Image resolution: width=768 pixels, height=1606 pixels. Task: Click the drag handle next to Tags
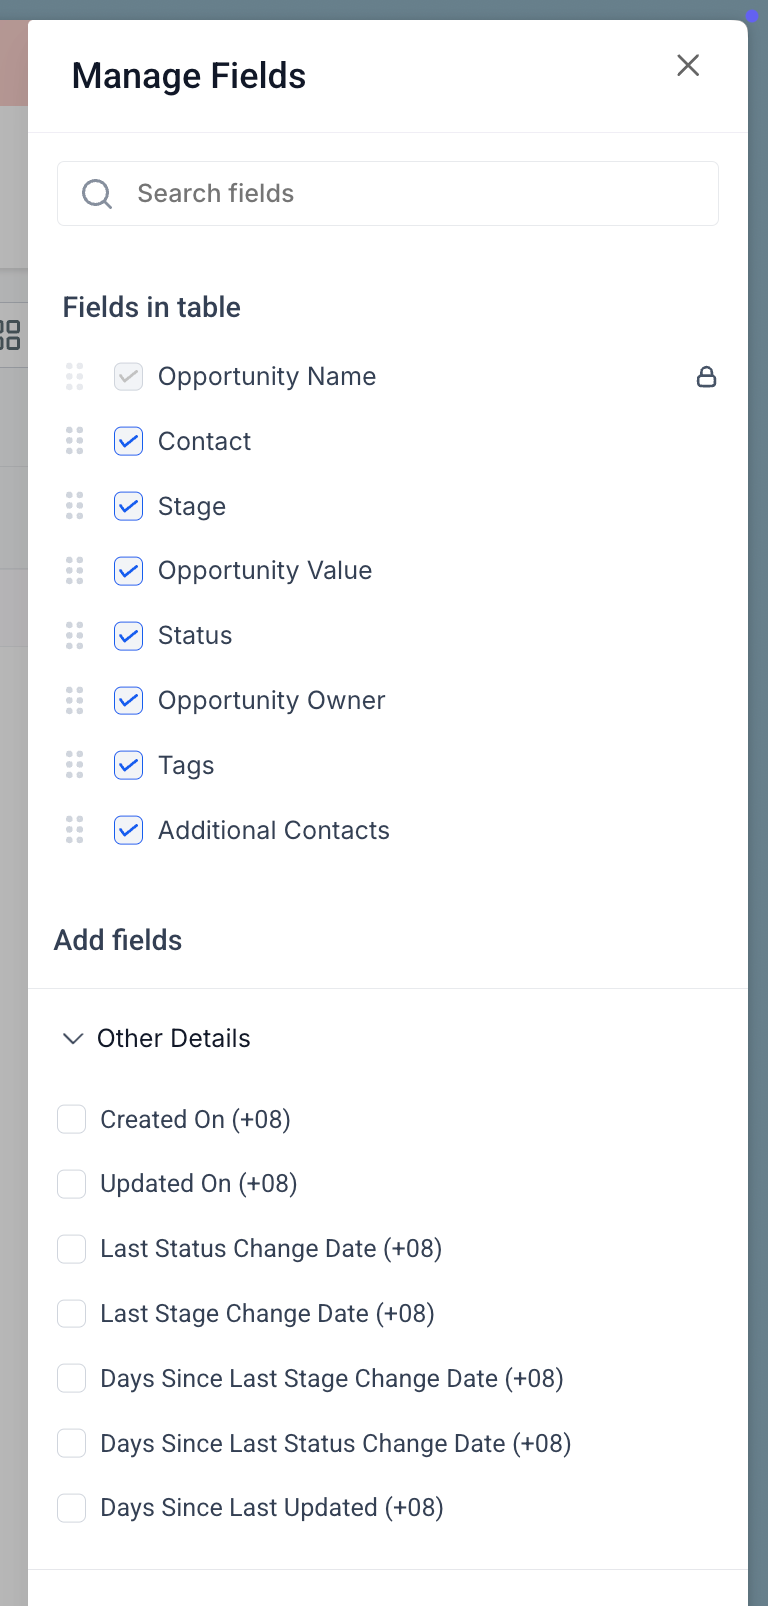(73, 764)
